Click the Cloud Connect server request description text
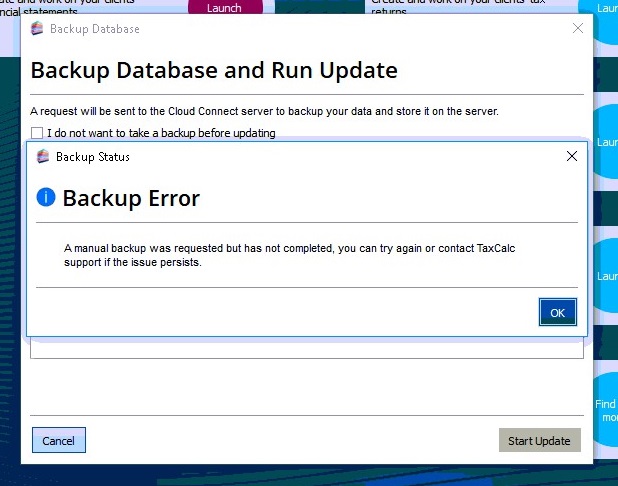618x486 pixels. 264,111
